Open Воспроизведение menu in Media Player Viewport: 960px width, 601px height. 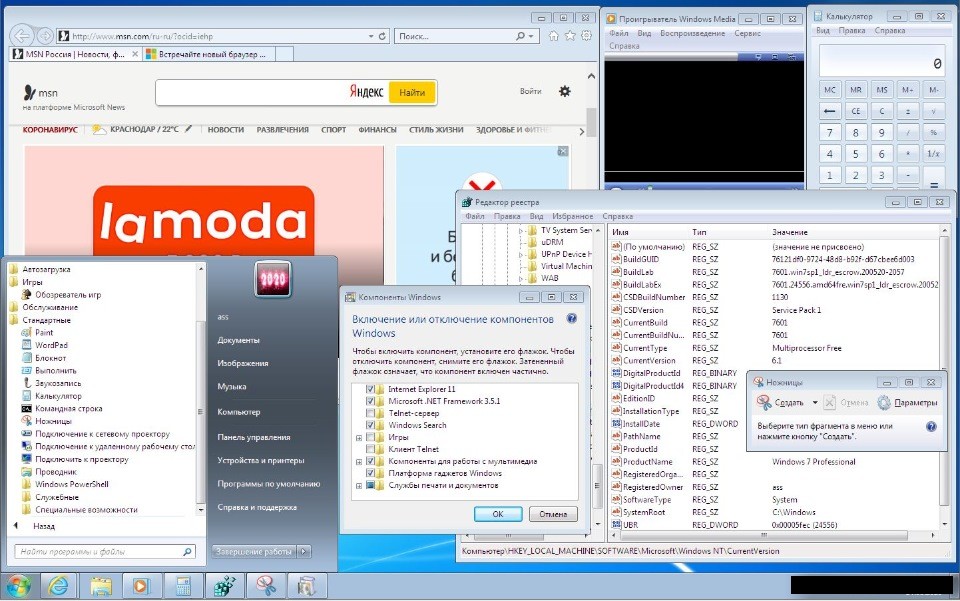692,33
